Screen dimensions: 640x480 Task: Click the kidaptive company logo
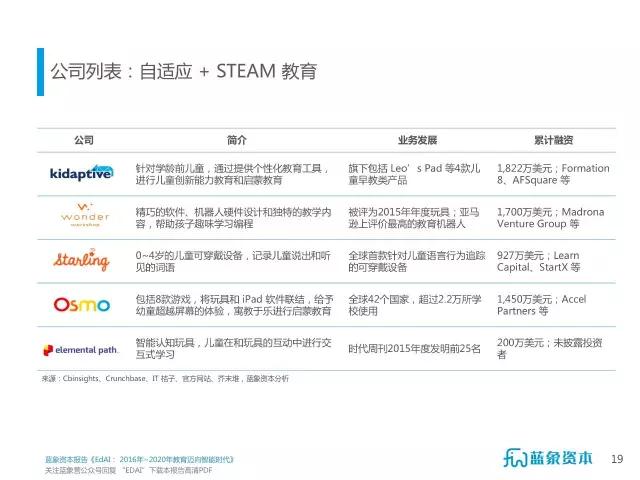pos(82,173)
